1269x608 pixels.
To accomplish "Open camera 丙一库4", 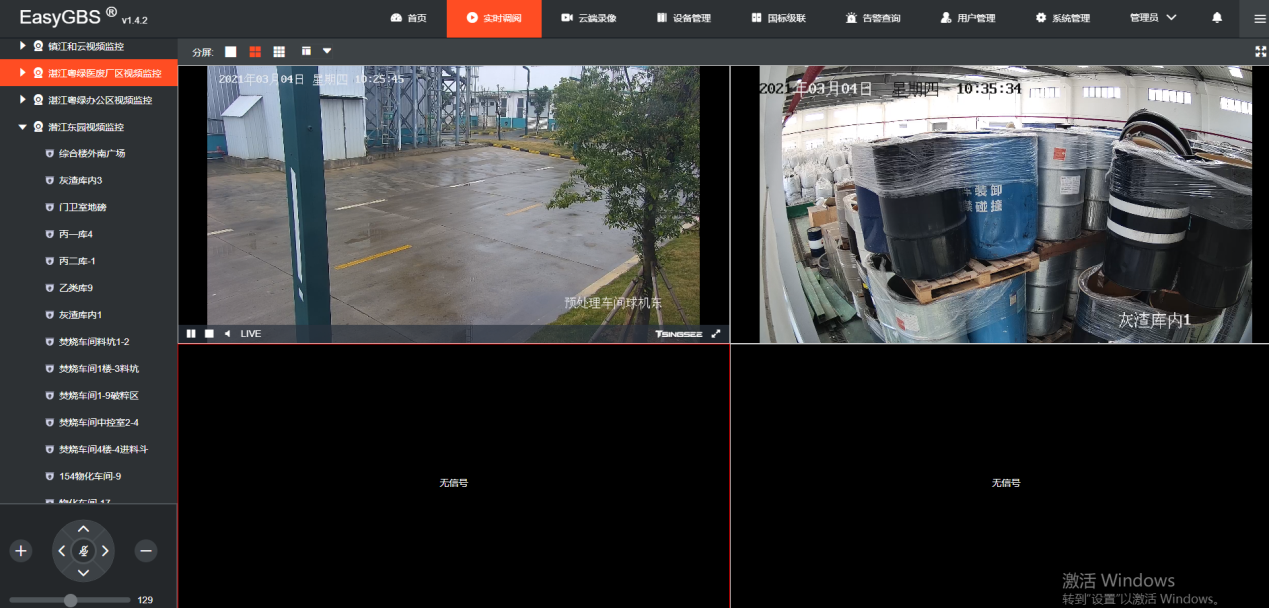I will click(76, 235).
